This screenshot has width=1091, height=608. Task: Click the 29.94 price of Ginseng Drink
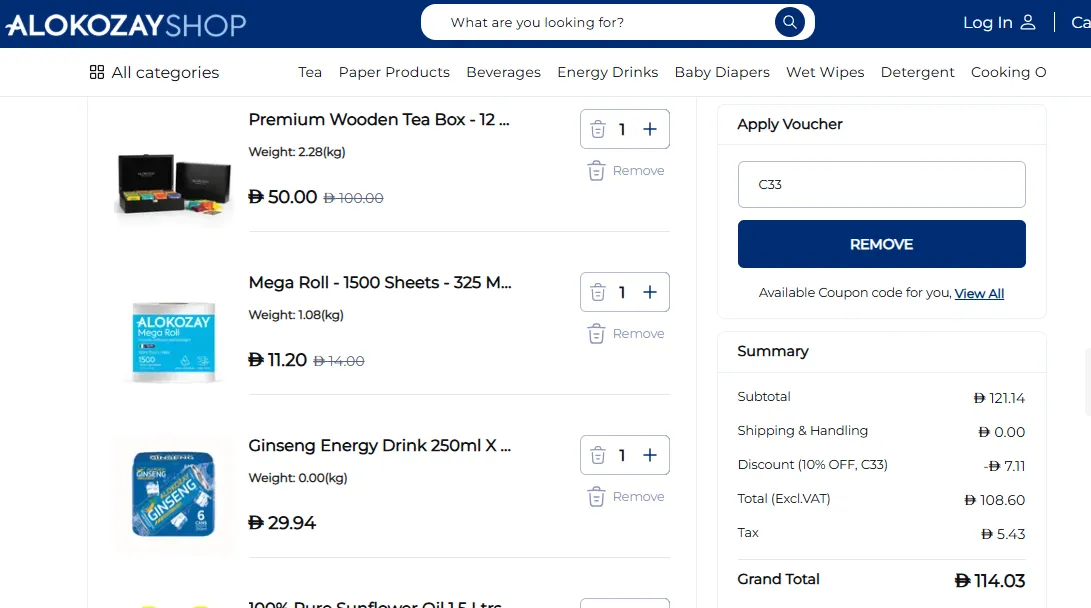(x=282, y=522)
